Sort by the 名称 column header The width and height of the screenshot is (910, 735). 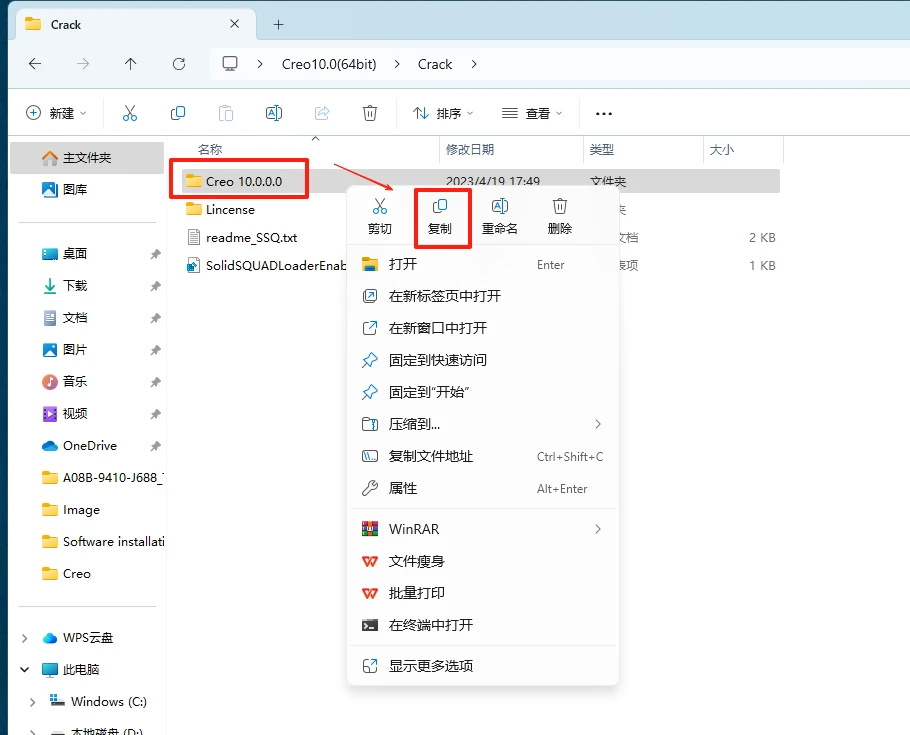click(210, 150)
